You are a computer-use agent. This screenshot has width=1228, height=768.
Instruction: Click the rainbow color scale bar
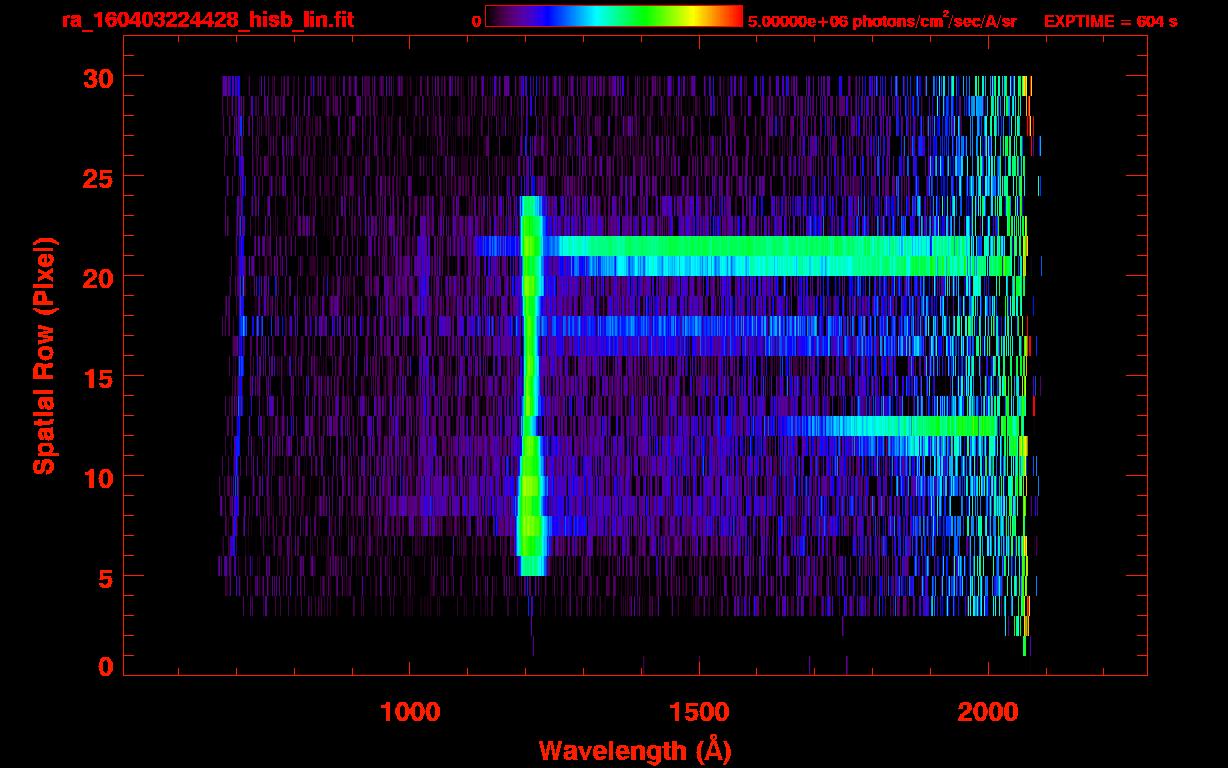pyautogui.click(x=614, y=16)
